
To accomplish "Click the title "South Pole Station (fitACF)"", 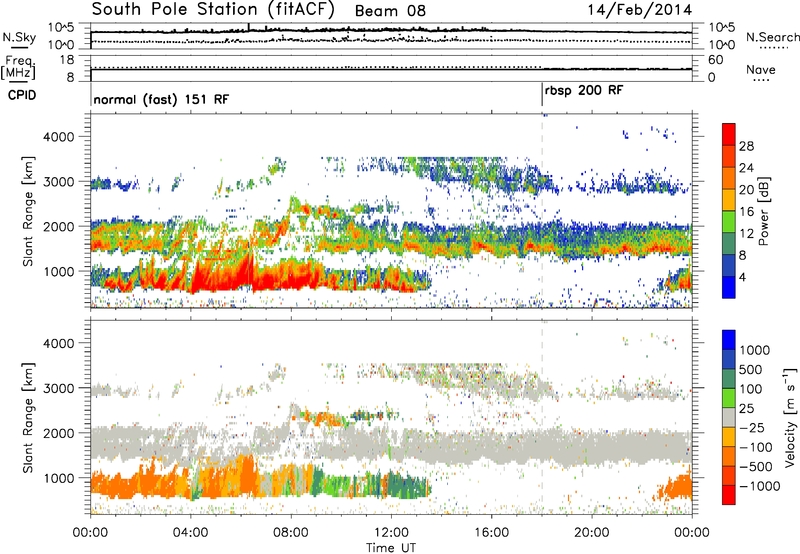I will click(x=213, y=9).
